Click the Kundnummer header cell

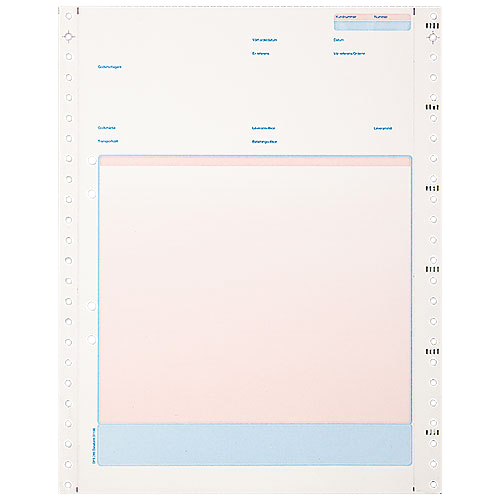pyautogui.click(x=353, y=17)
